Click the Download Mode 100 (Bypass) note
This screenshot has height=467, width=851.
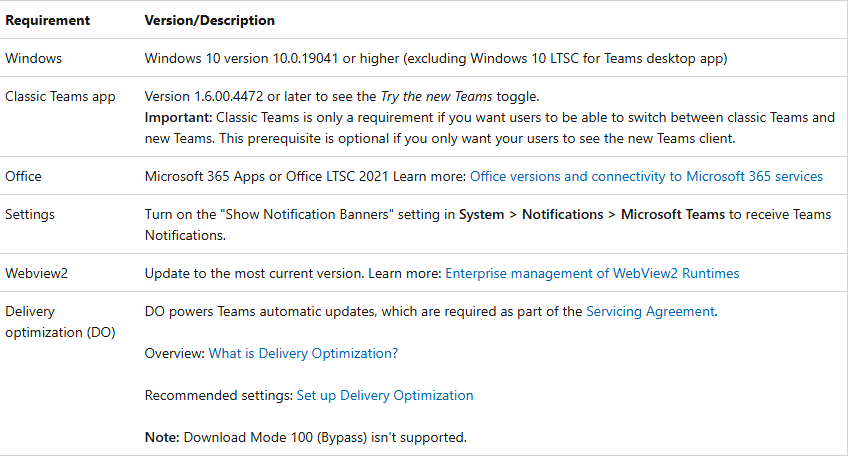306,438
